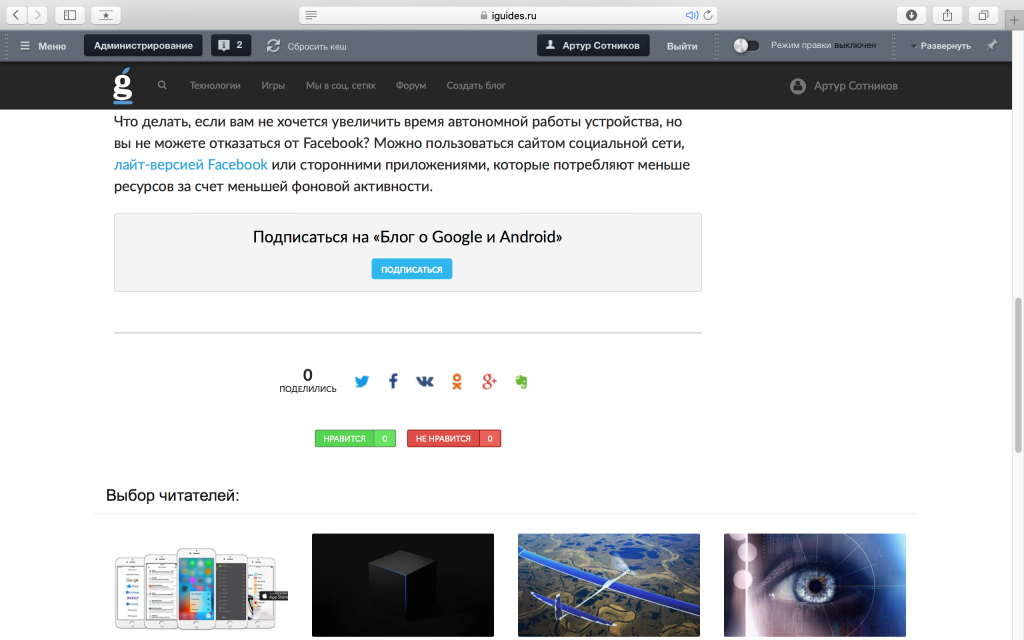The image size is (1024, 640).
Task: Open the iPhones thumbnail article
Action: pos(196,585)
